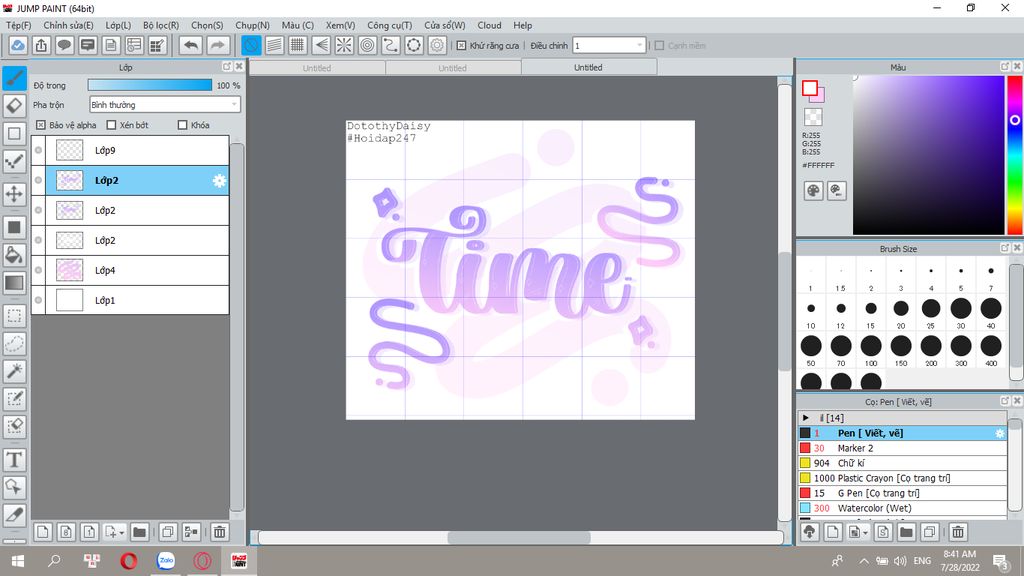Select the Eraser tool
Screen dimensions: 1024x576
click(x=14, y=105)
